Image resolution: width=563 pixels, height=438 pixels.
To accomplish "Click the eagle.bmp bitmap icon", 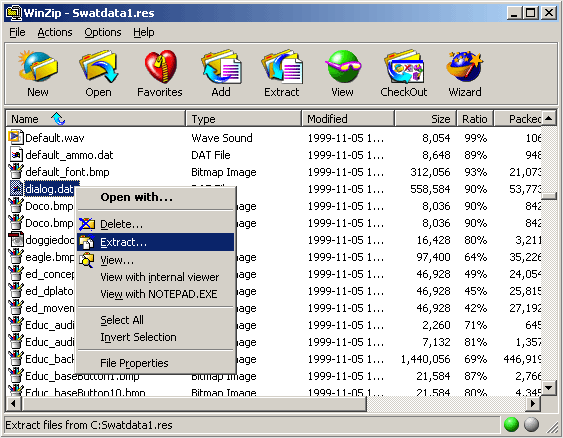I will (x=15, y=257).
